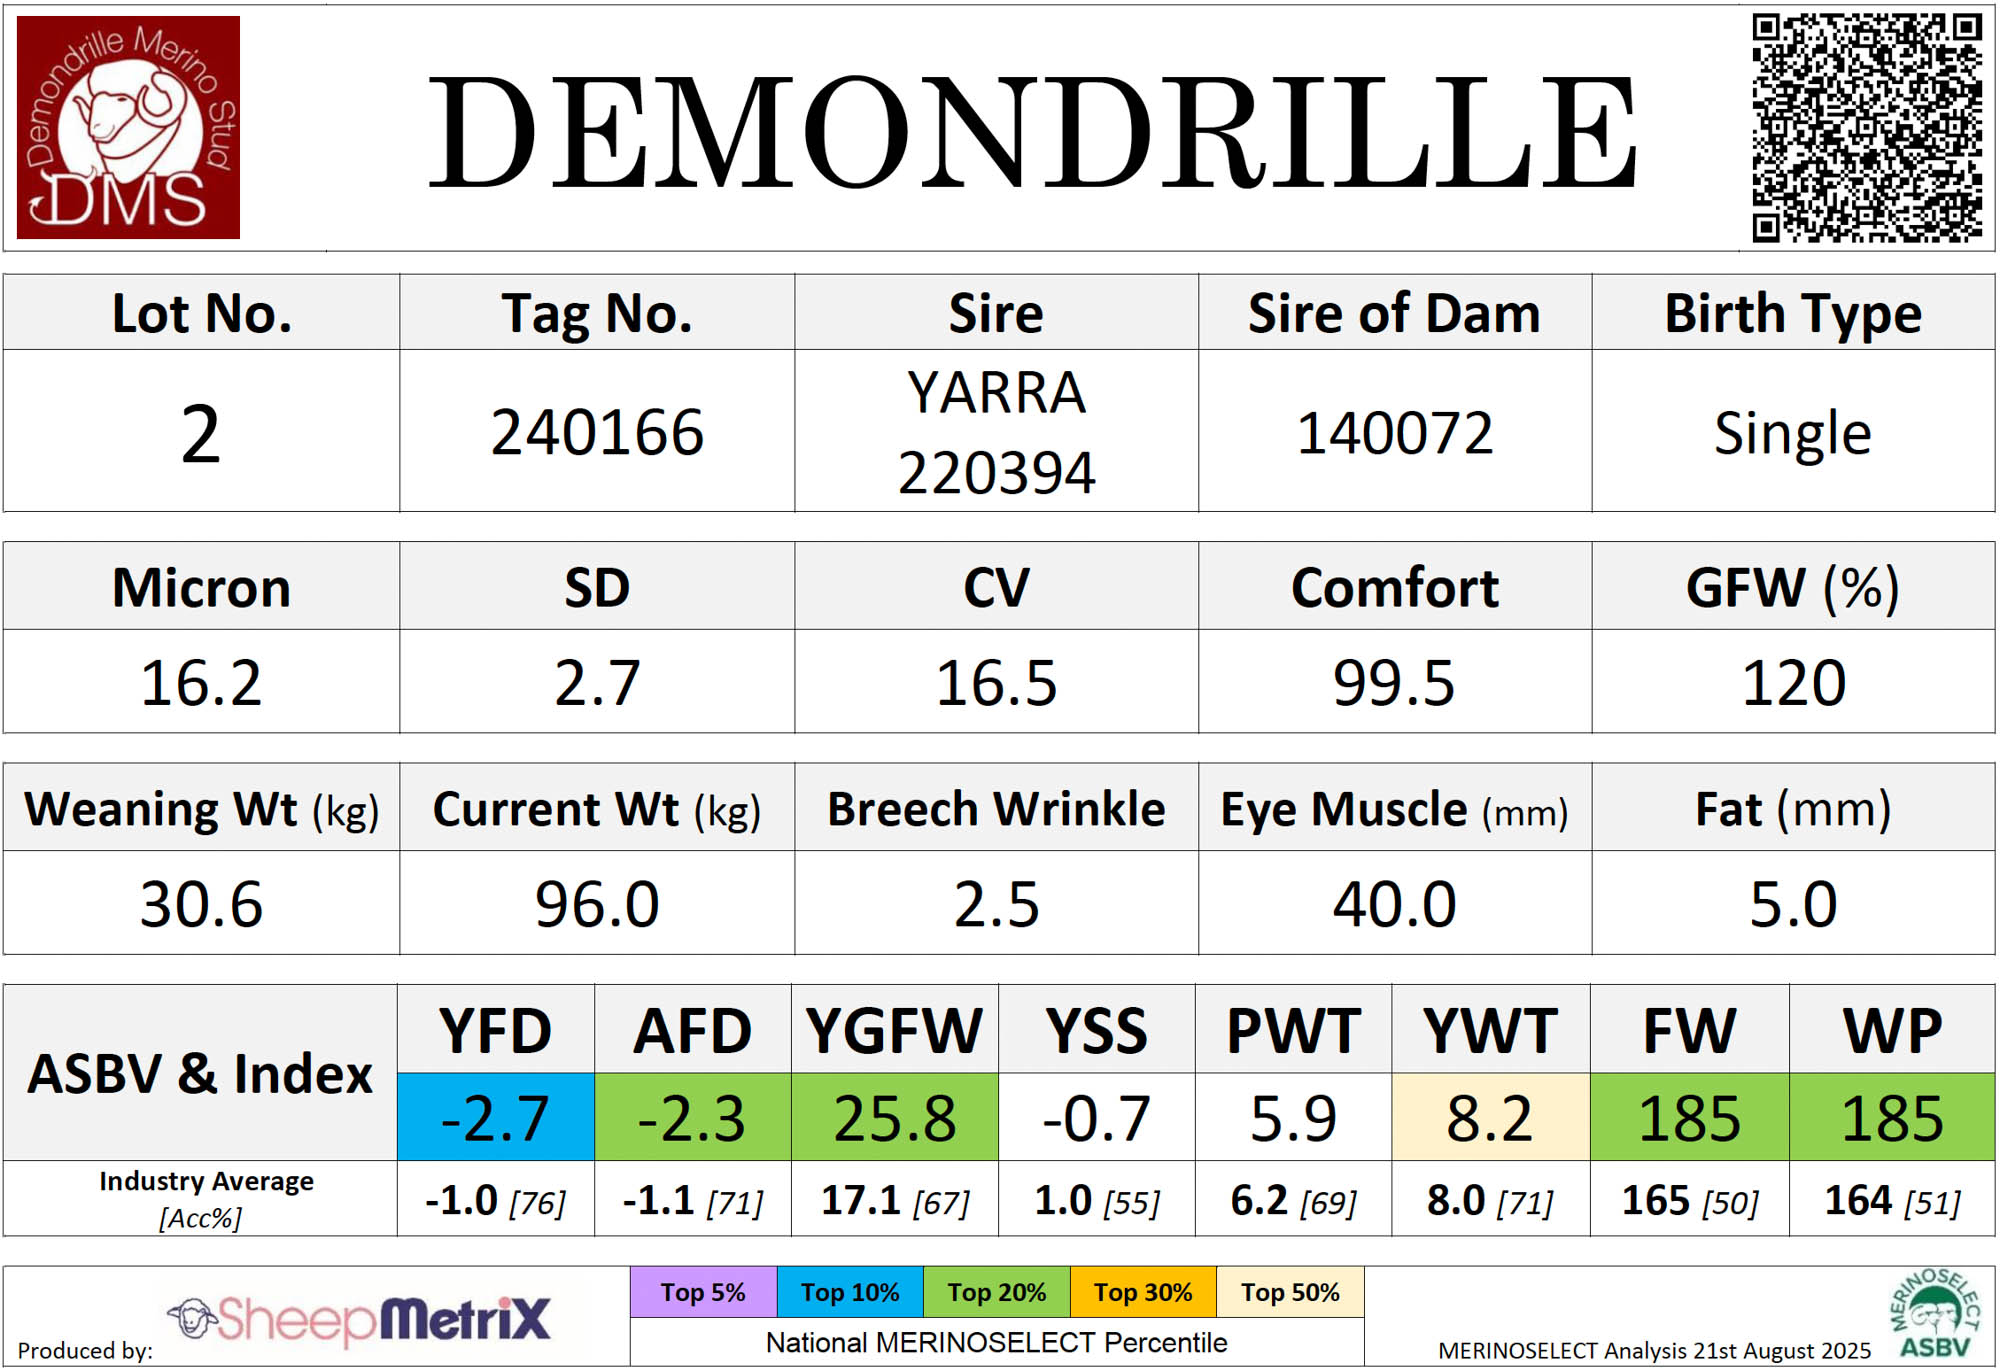Click the WP index value 185
2000x1371 pixels.
(1892, 1117)
